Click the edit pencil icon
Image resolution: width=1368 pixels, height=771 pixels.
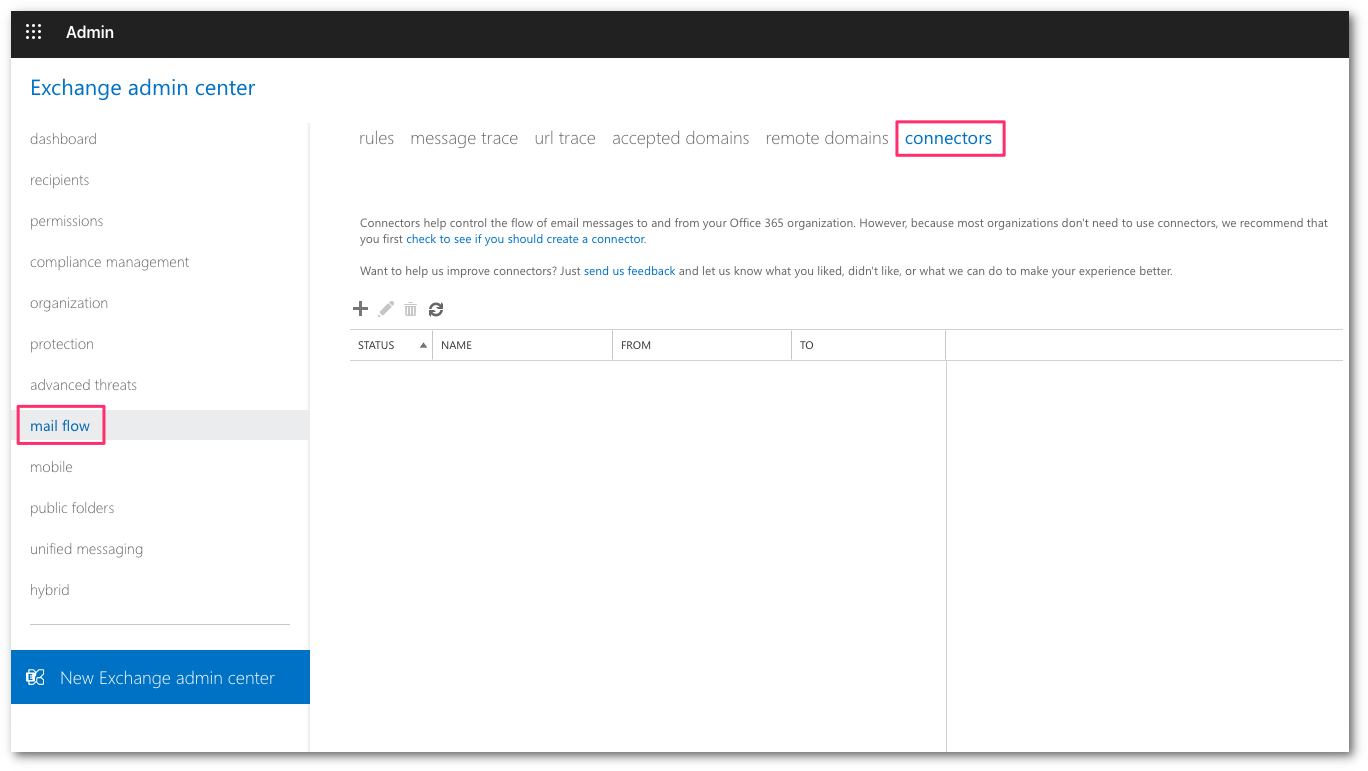coord(386,309)
